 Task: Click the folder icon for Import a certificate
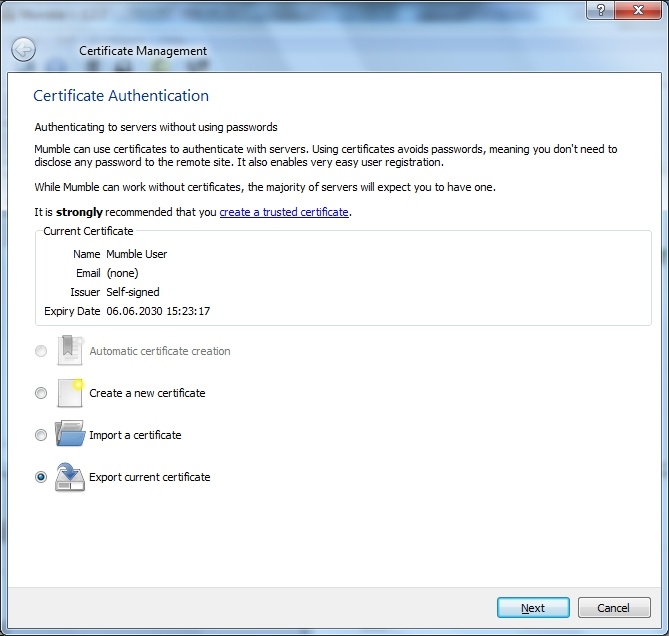(x=70, y=434)
